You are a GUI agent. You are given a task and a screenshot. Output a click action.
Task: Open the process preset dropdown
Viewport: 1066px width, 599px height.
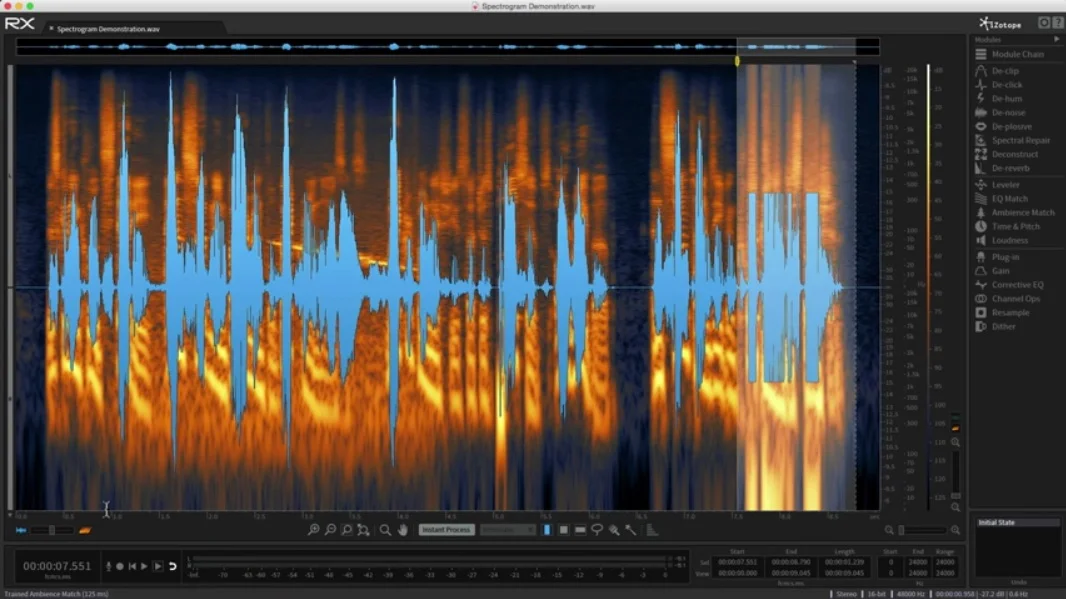click(x=508, y=530)
